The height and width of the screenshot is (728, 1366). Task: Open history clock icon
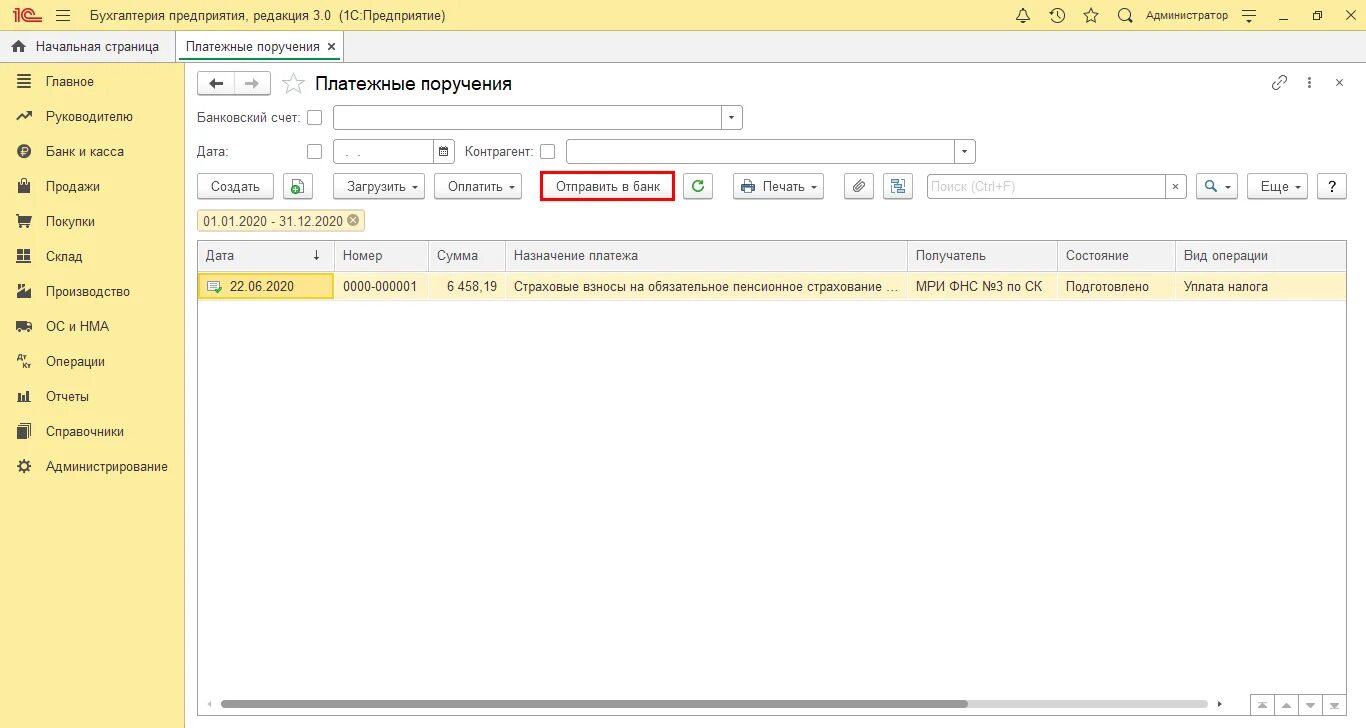coord(1057,15)
